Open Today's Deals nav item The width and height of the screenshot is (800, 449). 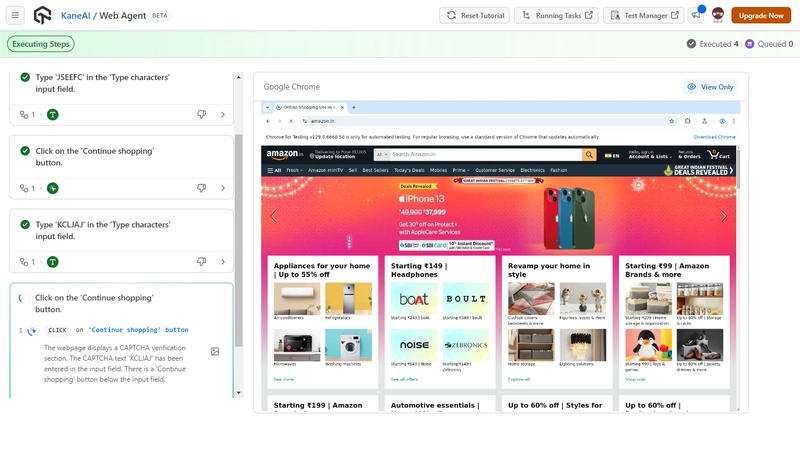coord(409,170)
